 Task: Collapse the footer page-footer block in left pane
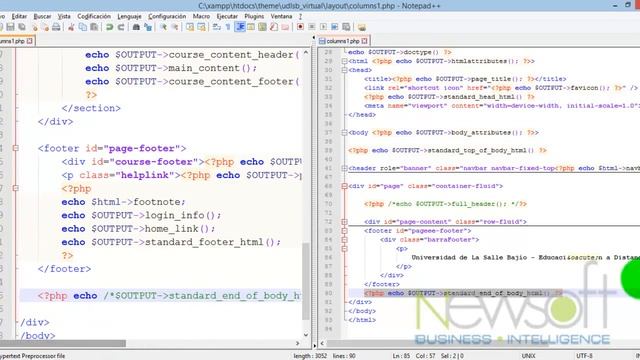[16, 148]
